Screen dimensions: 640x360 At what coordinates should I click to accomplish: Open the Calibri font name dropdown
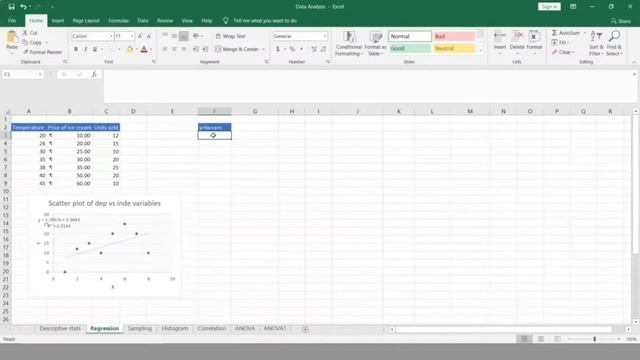tap(111, 36)
